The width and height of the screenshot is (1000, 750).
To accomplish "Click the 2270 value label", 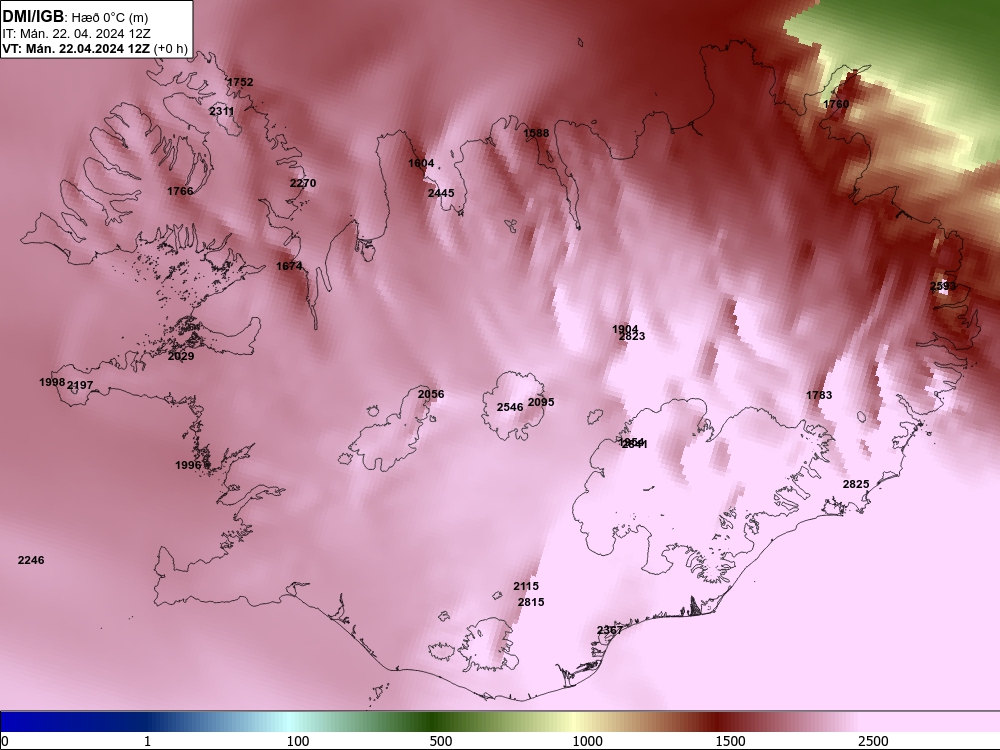I will 303,183.
